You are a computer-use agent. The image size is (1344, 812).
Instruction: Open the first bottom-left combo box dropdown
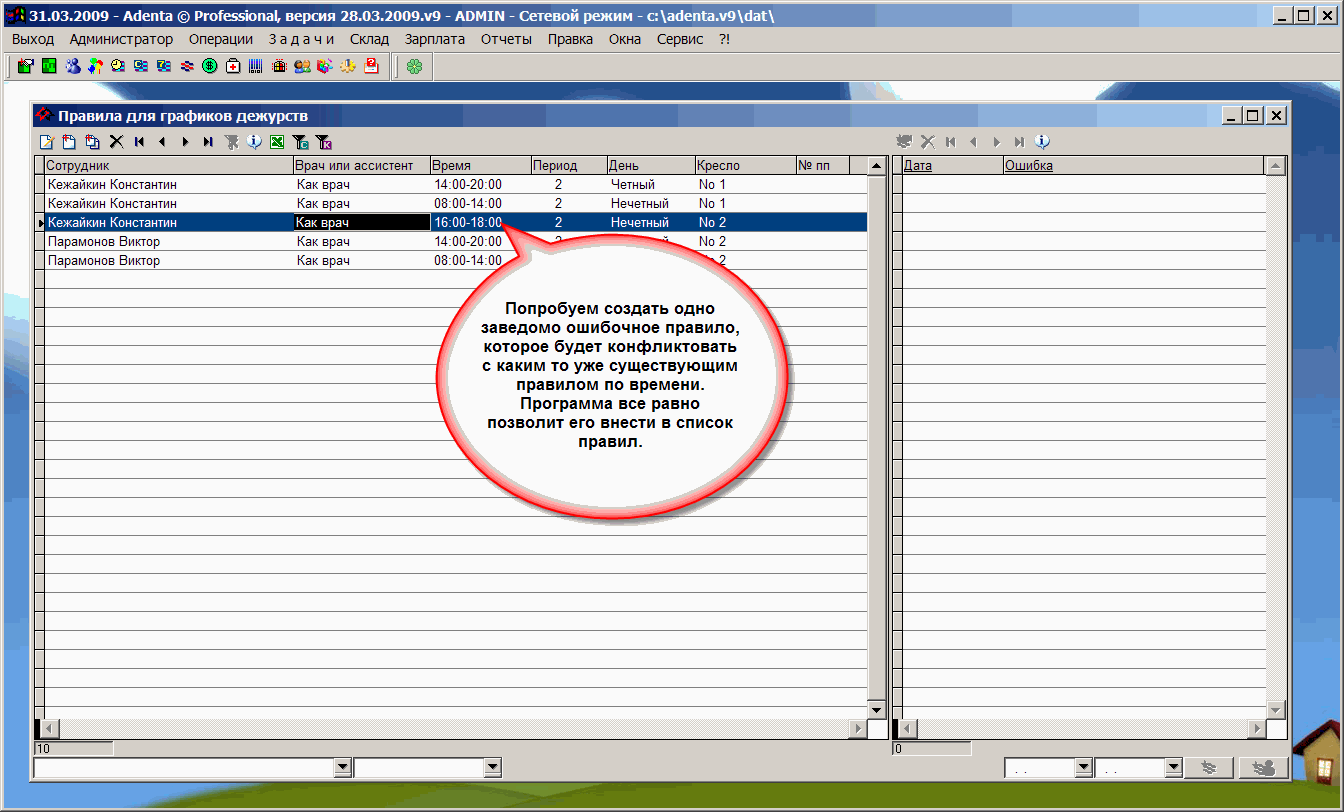[x=343, y=767]
